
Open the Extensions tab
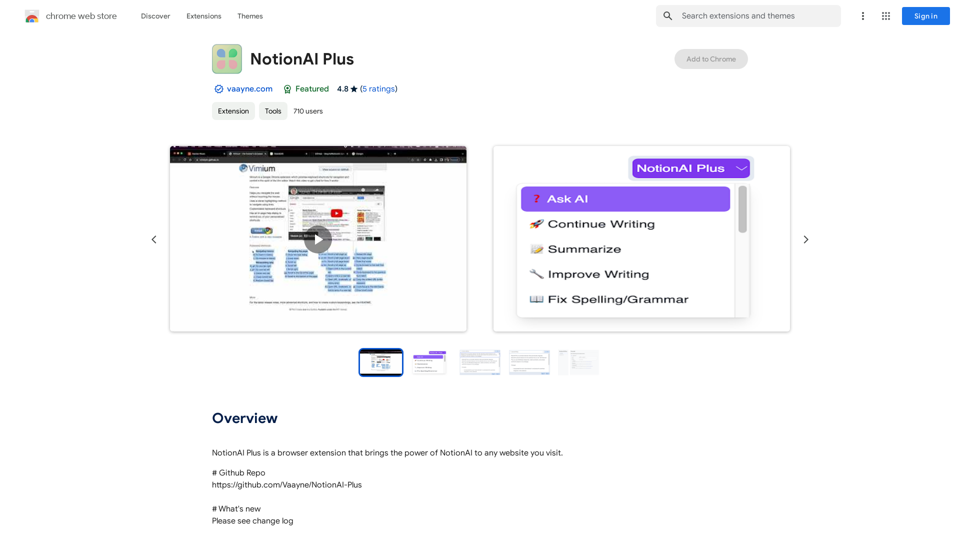[x=204, y=16]
